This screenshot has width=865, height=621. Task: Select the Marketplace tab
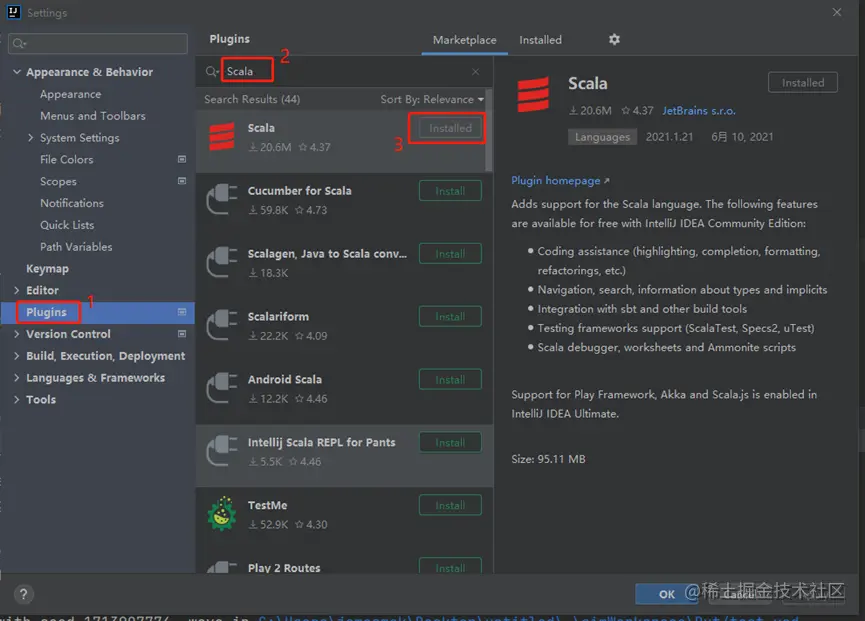(x=464, y=40)
